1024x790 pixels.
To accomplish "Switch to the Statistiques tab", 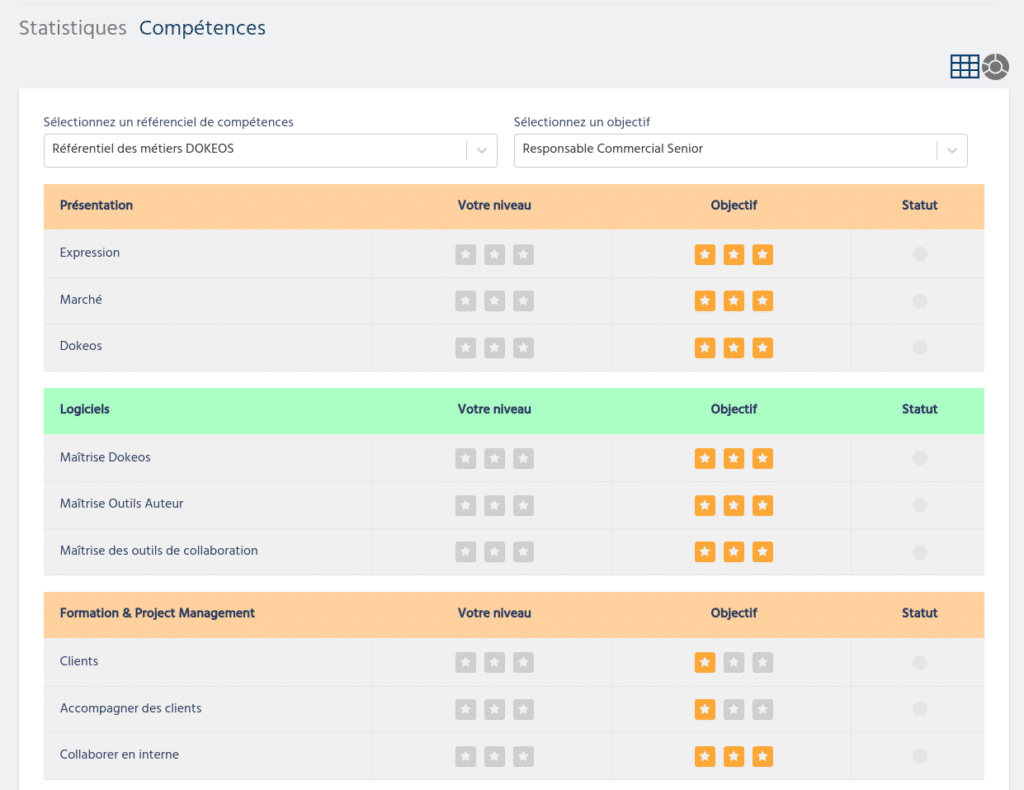I will click(x=72, y=28).
